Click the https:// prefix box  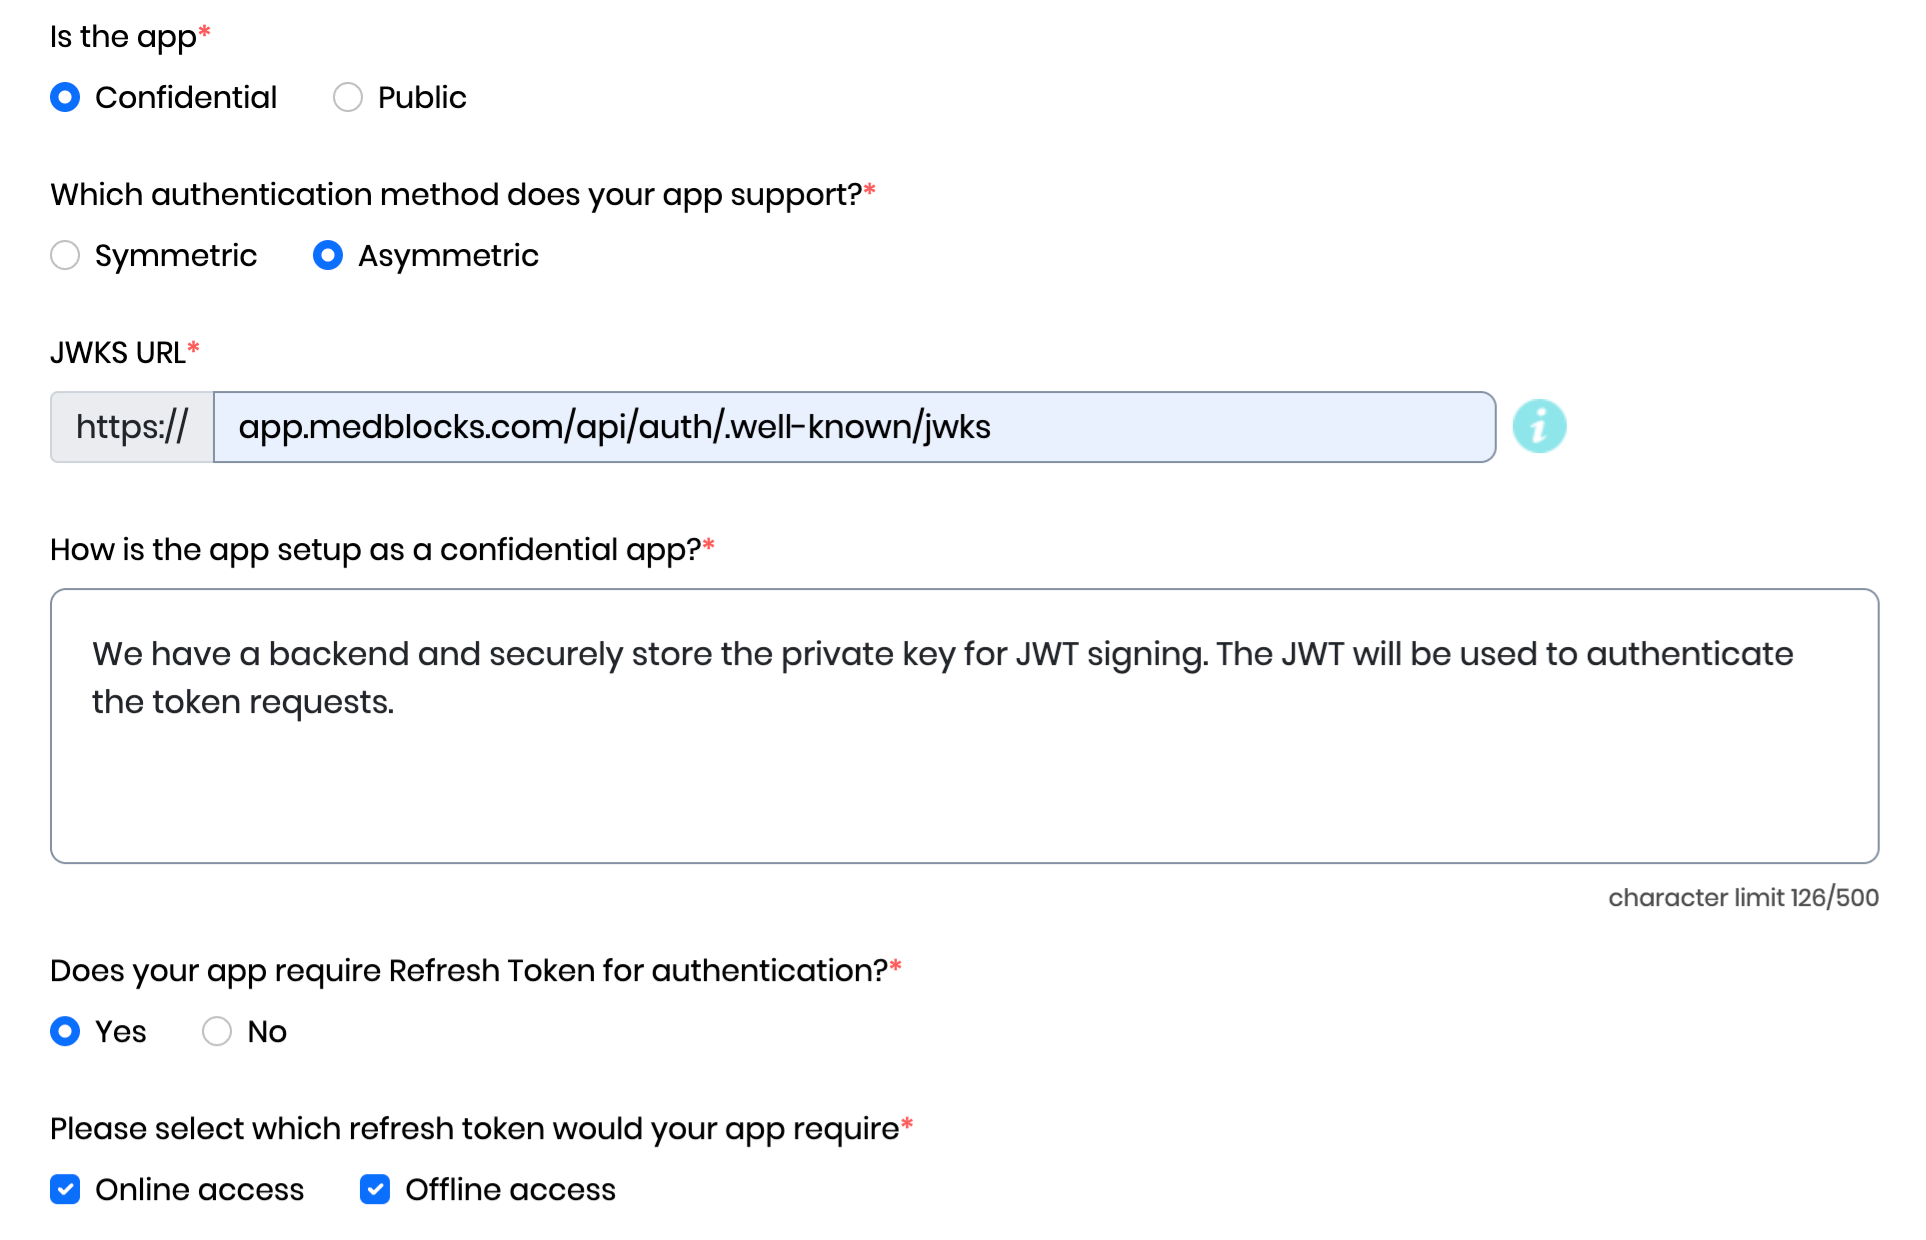(x=132, y=427)
